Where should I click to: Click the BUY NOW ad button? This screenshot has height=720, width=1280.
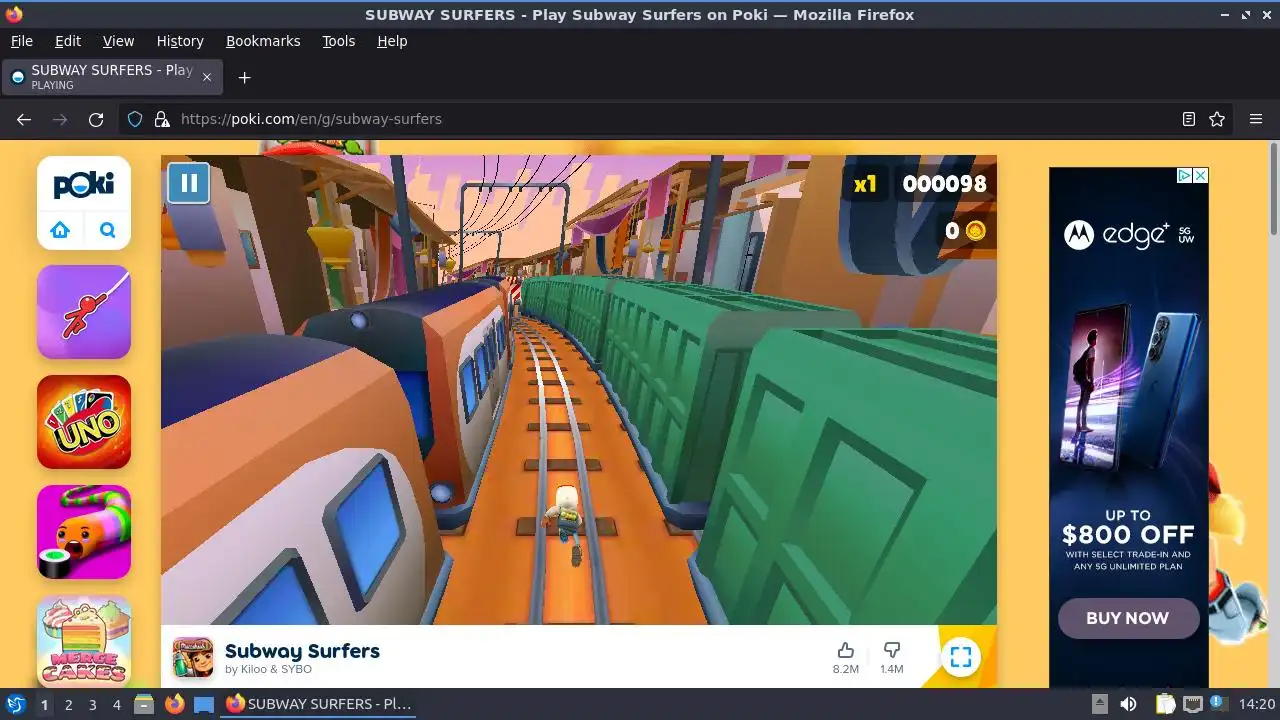pos(1128,618)
